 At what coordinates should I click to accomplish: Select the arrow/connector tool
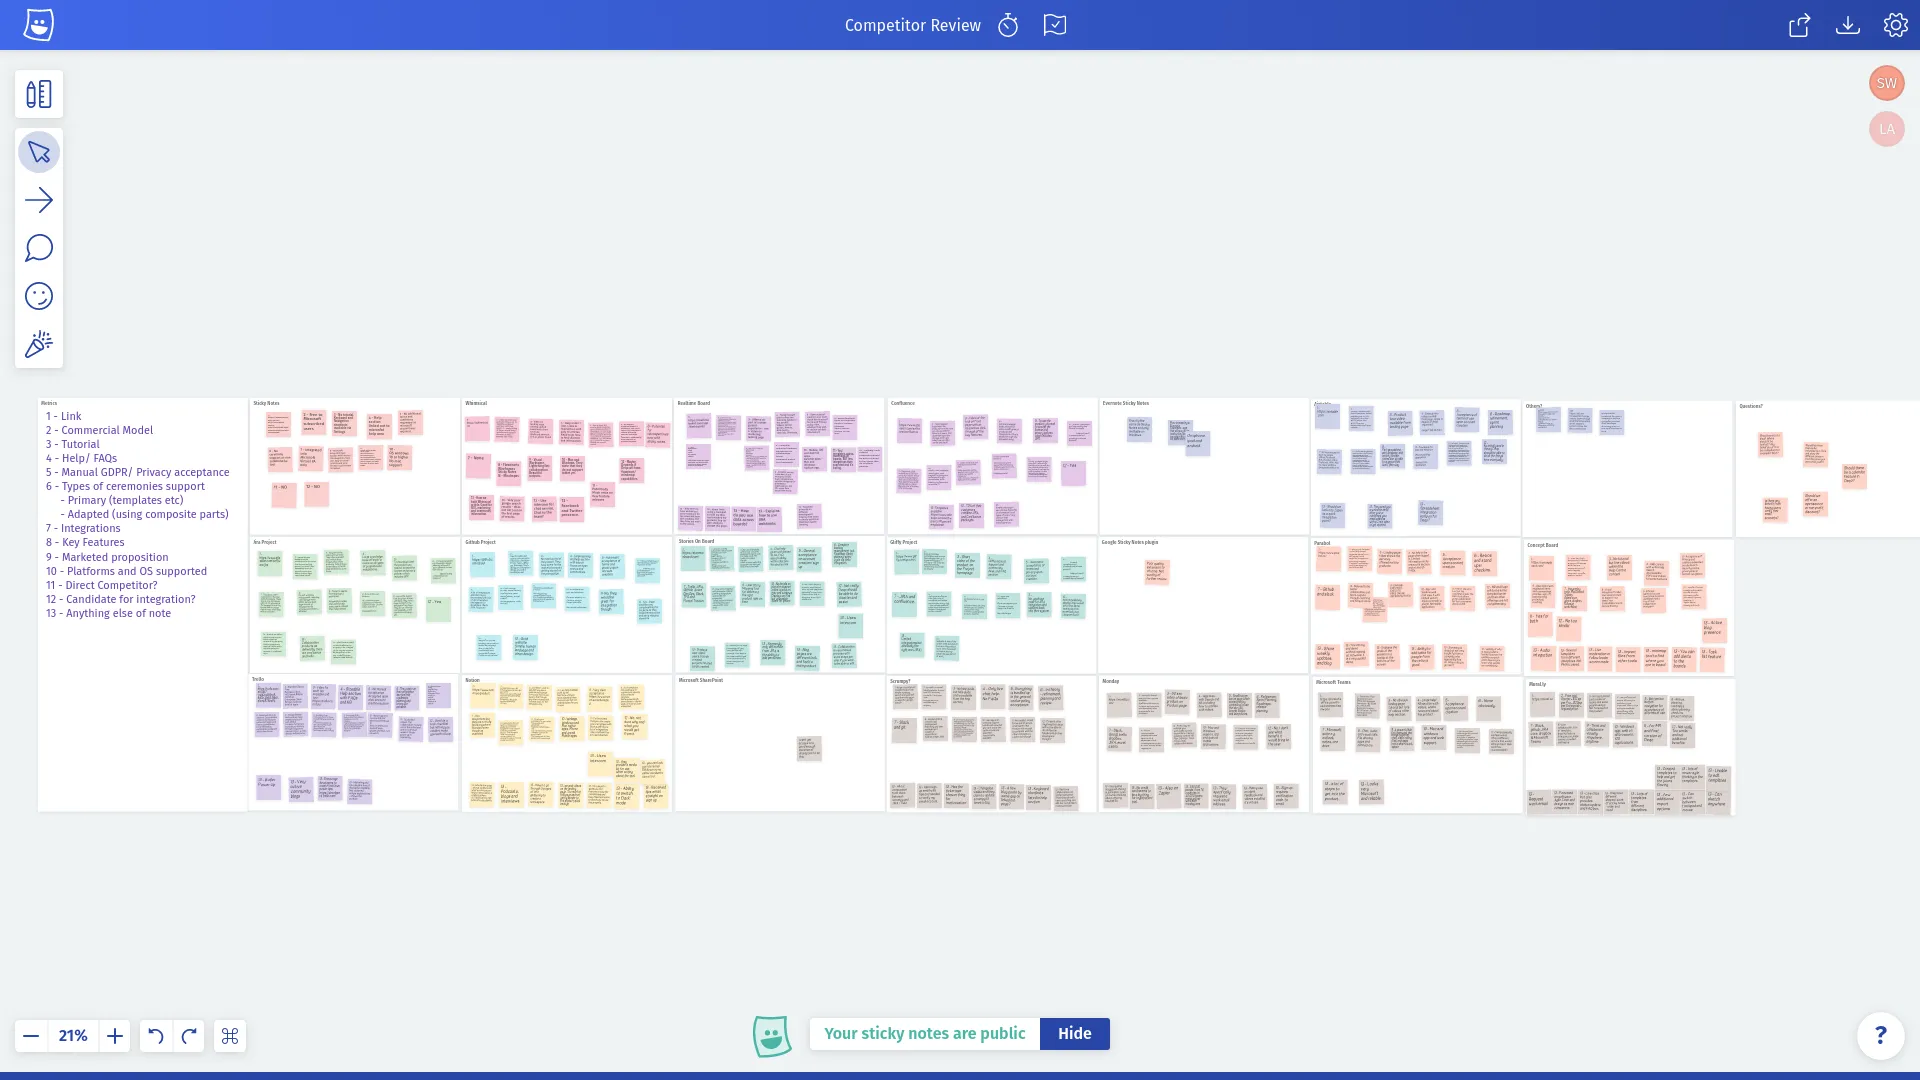point(39,200)
